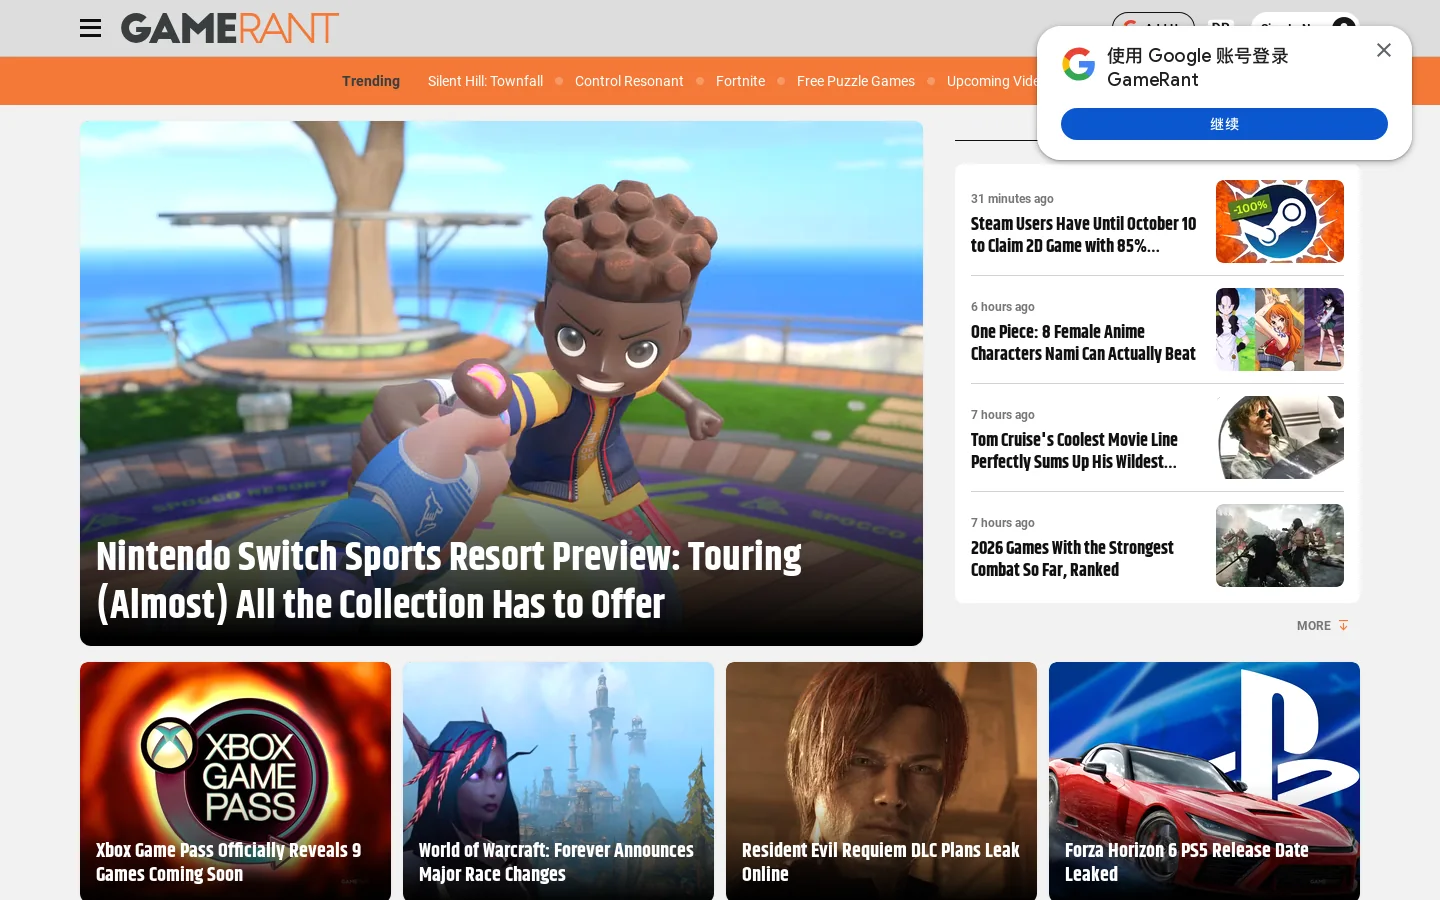The width and height of the screenshot is (1440, 900).
Task: Open Steam Users Have Until October 10 article
Action: (1083, 235)
